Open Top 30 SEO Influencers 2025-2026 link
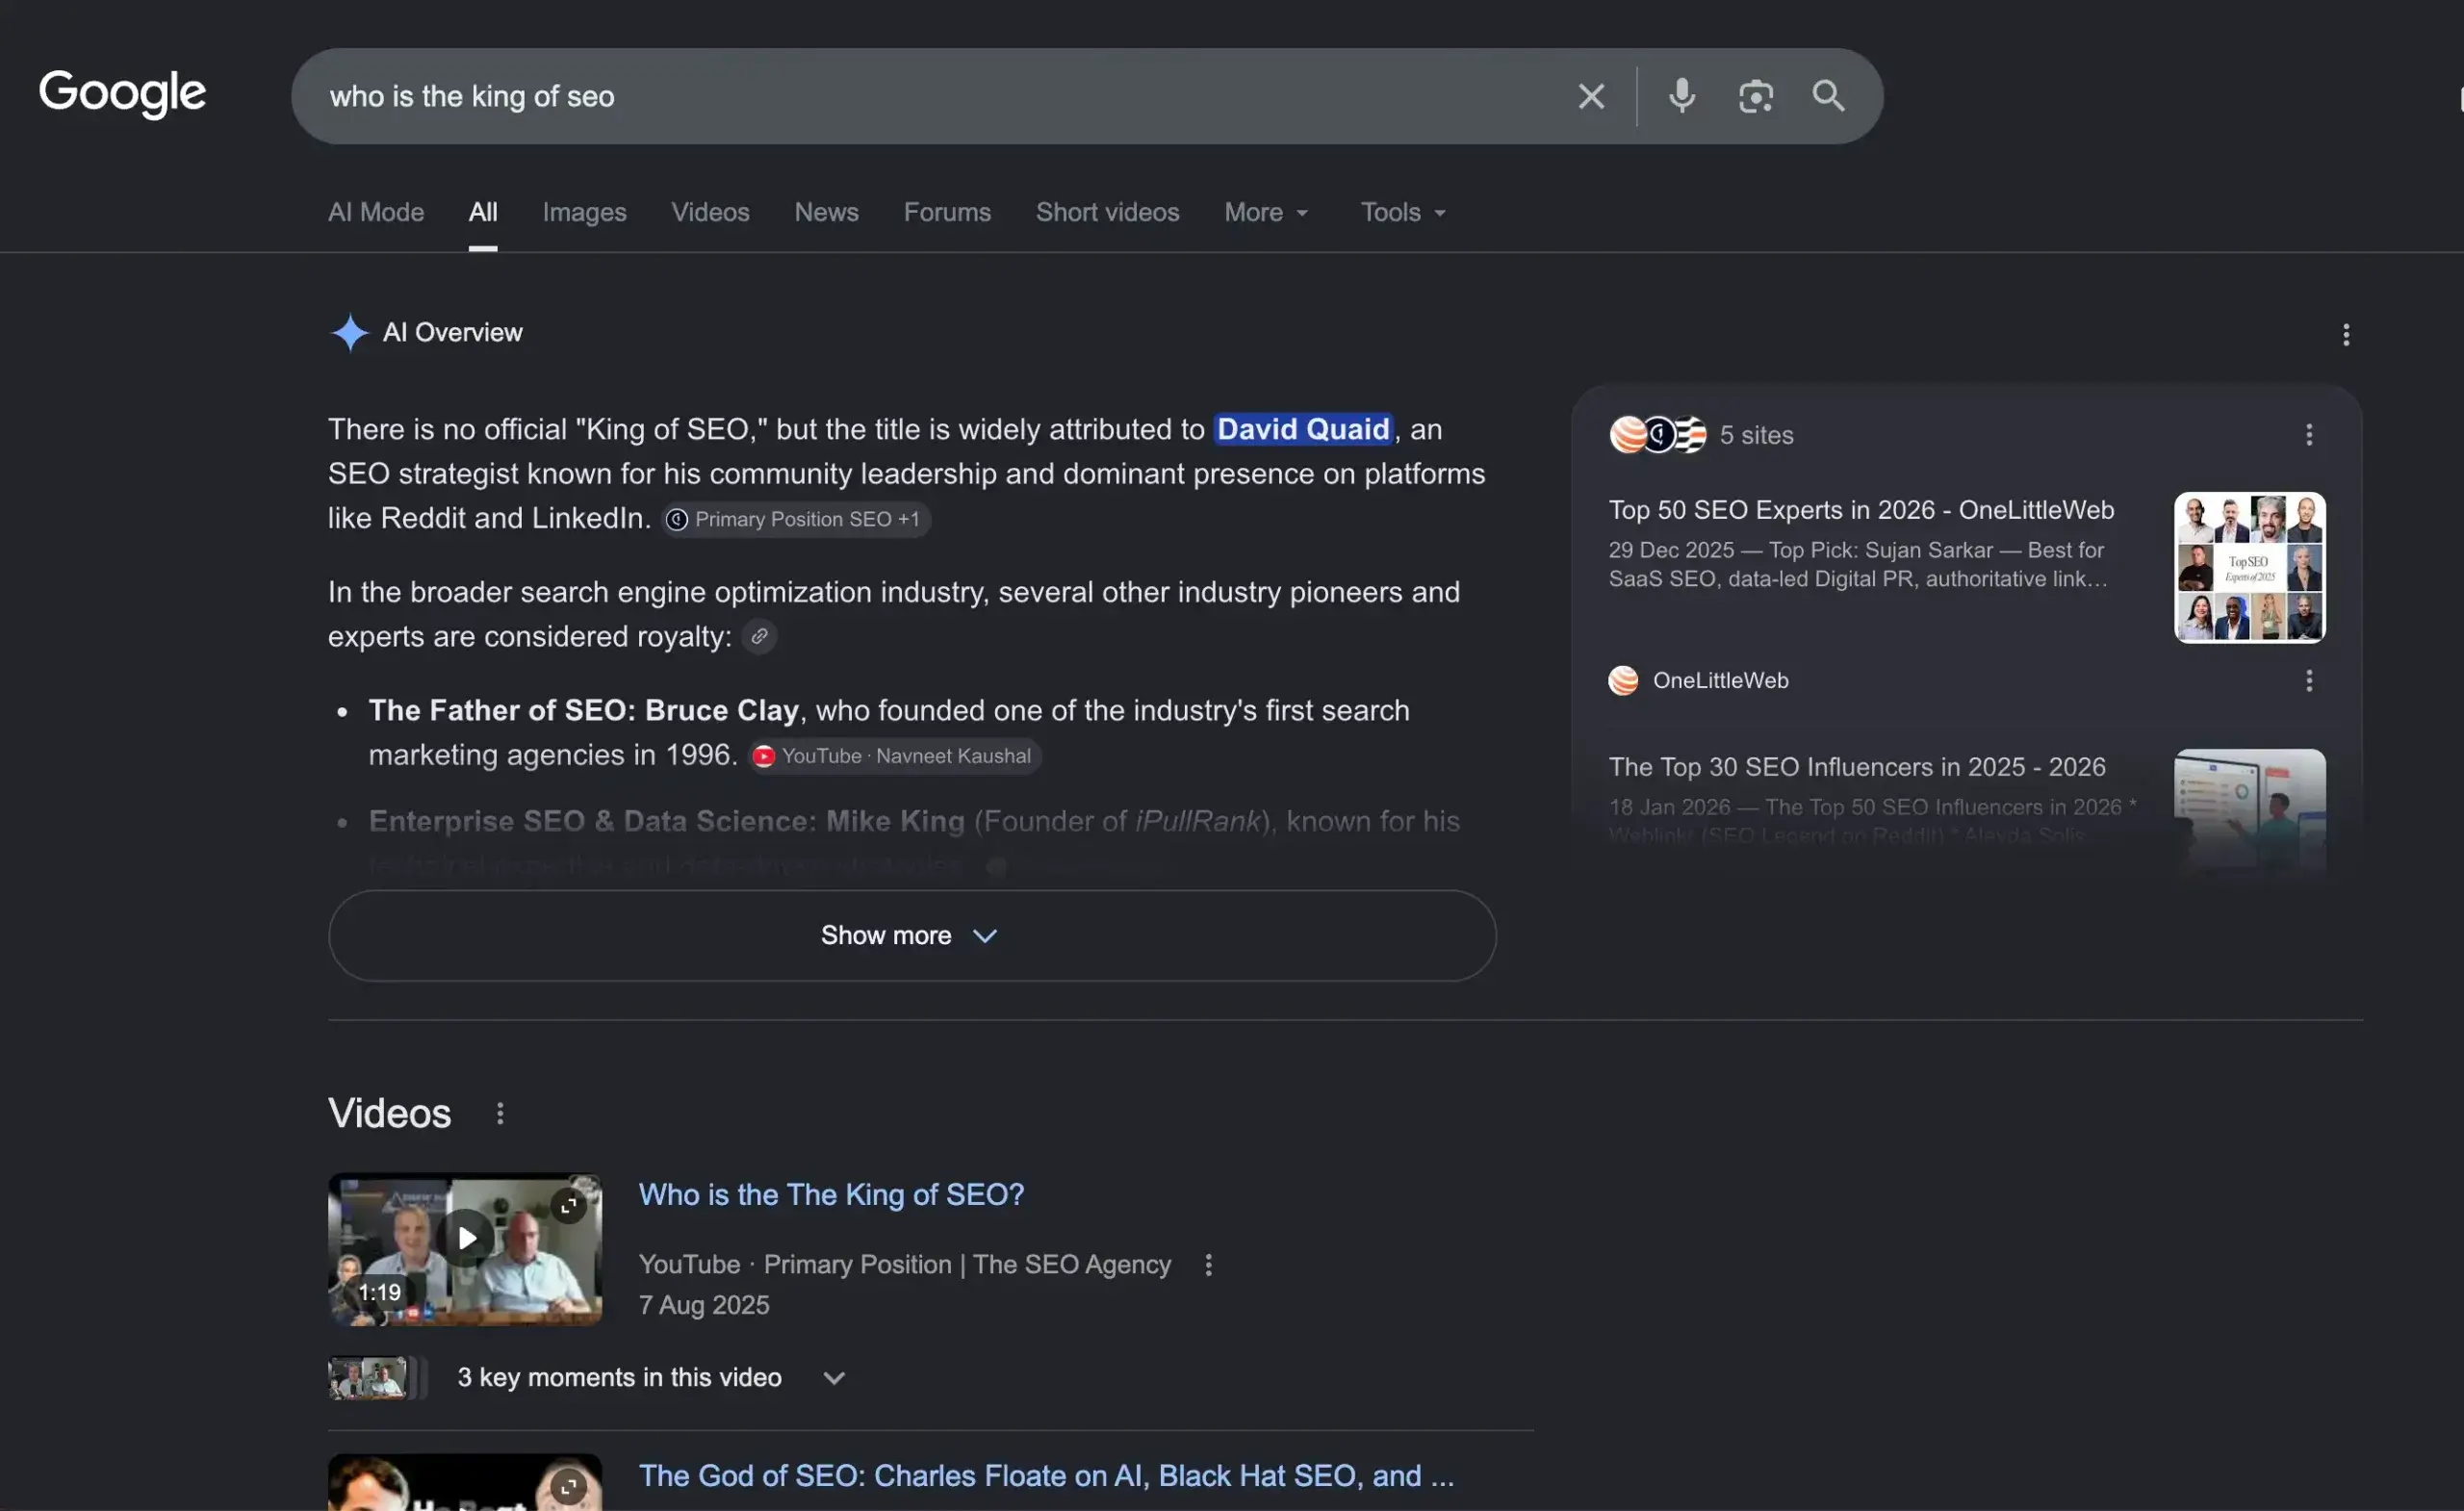 (1857, 767)
